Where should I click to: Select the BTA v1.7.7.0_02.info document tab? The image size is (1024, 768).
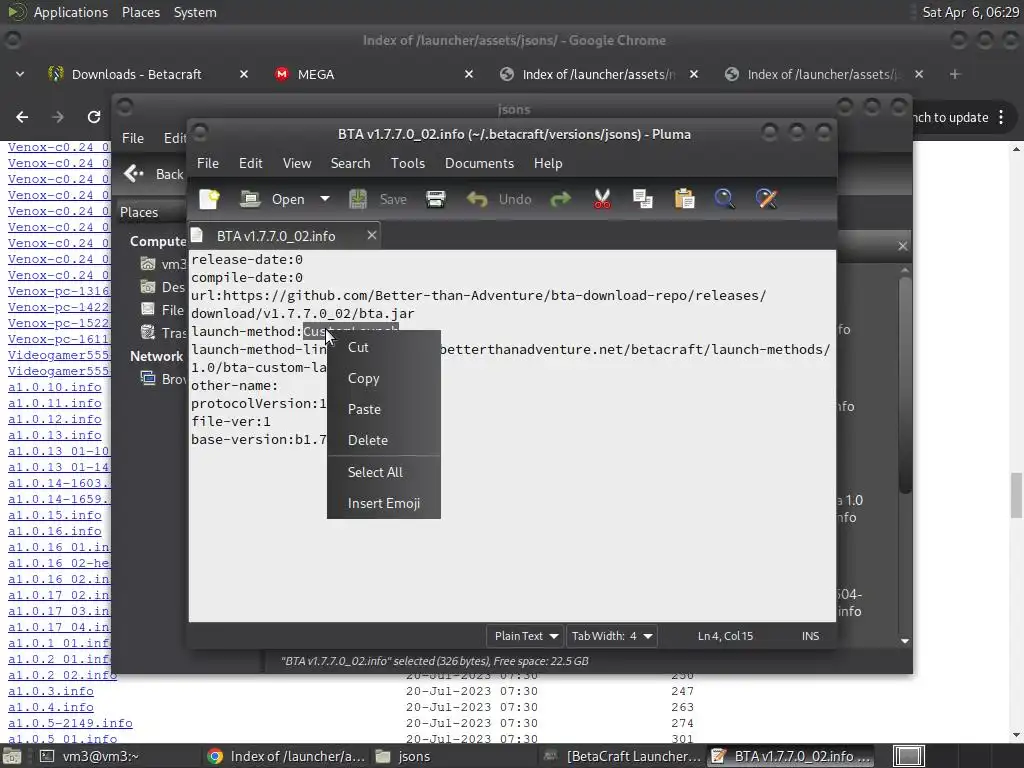pos(276,236)
